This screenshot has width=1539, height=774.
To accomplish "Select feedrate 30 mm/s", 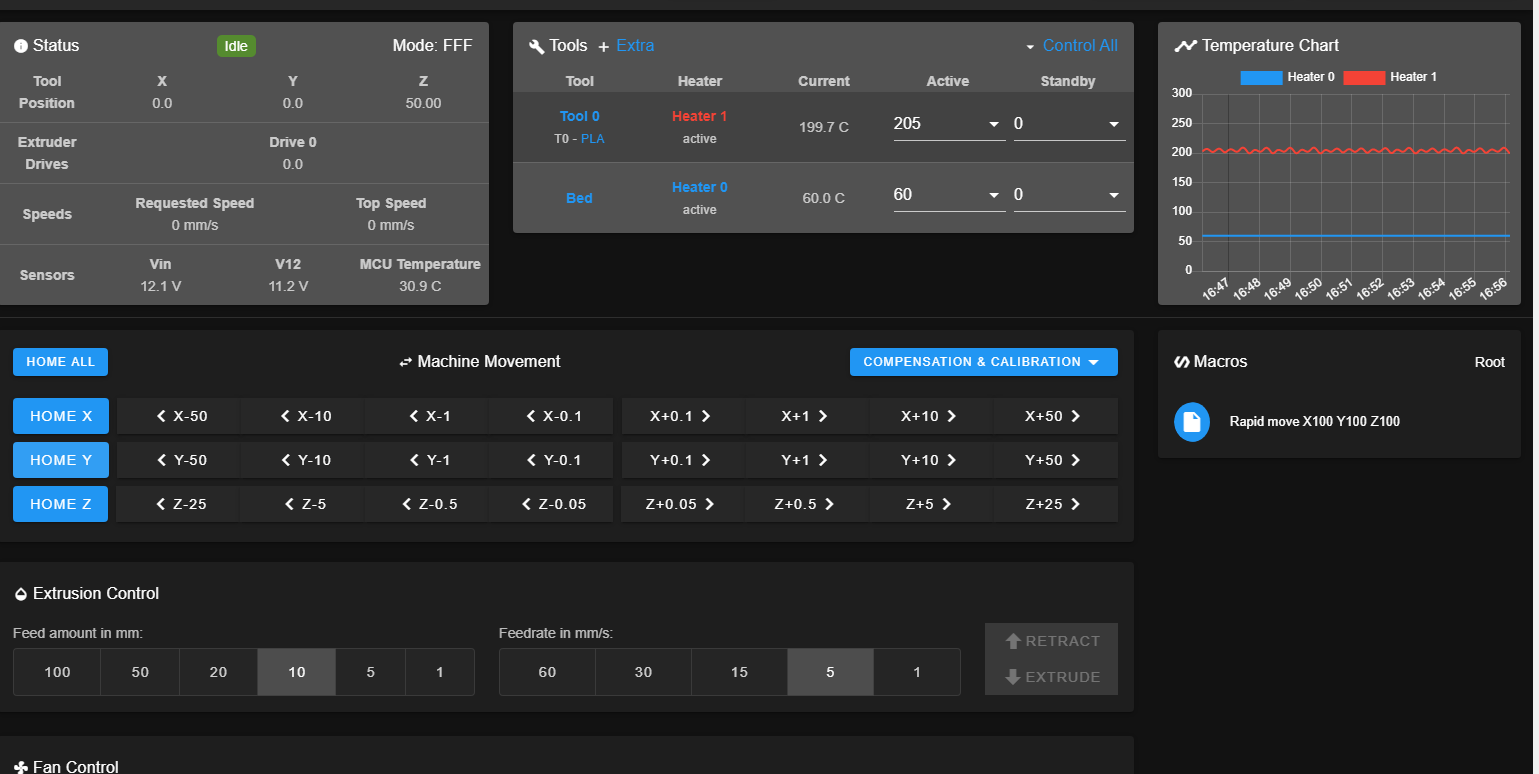I will (643, 672).
